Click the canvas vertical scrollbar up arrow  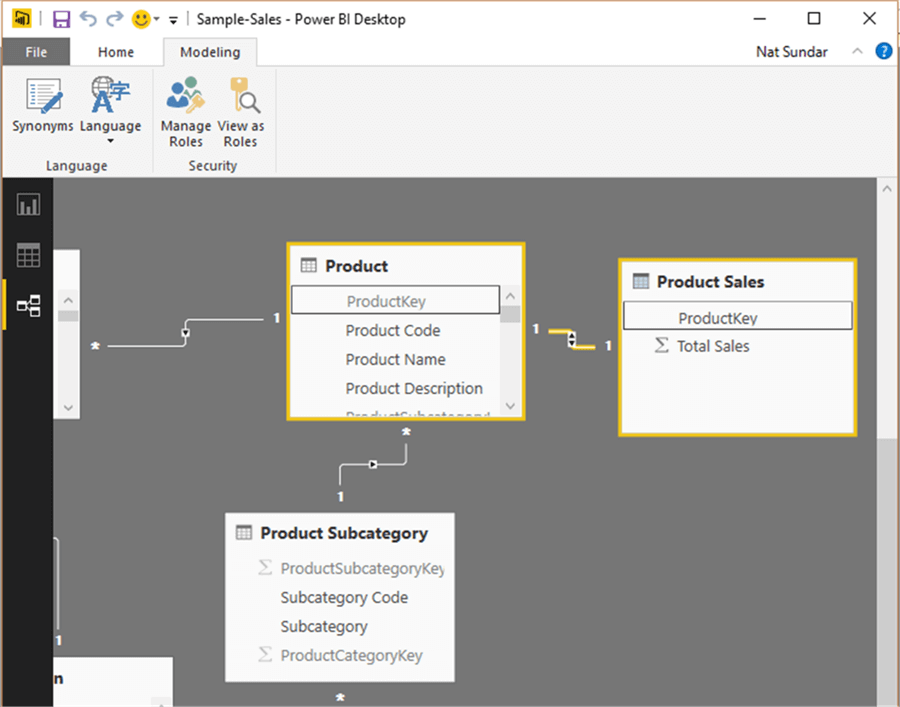pos(887,189)
